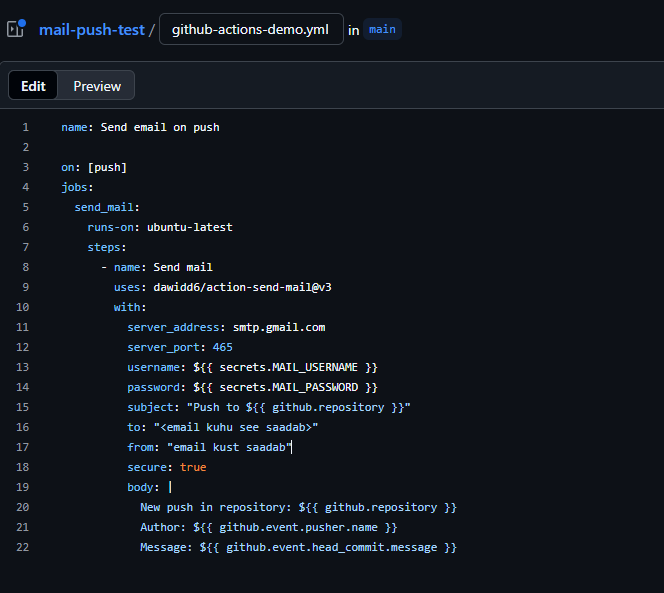This screenshot has width=664, height=593.
Task: Click the subject 'Push to' line
Action: pyautogui.click(x=268, y=407)
